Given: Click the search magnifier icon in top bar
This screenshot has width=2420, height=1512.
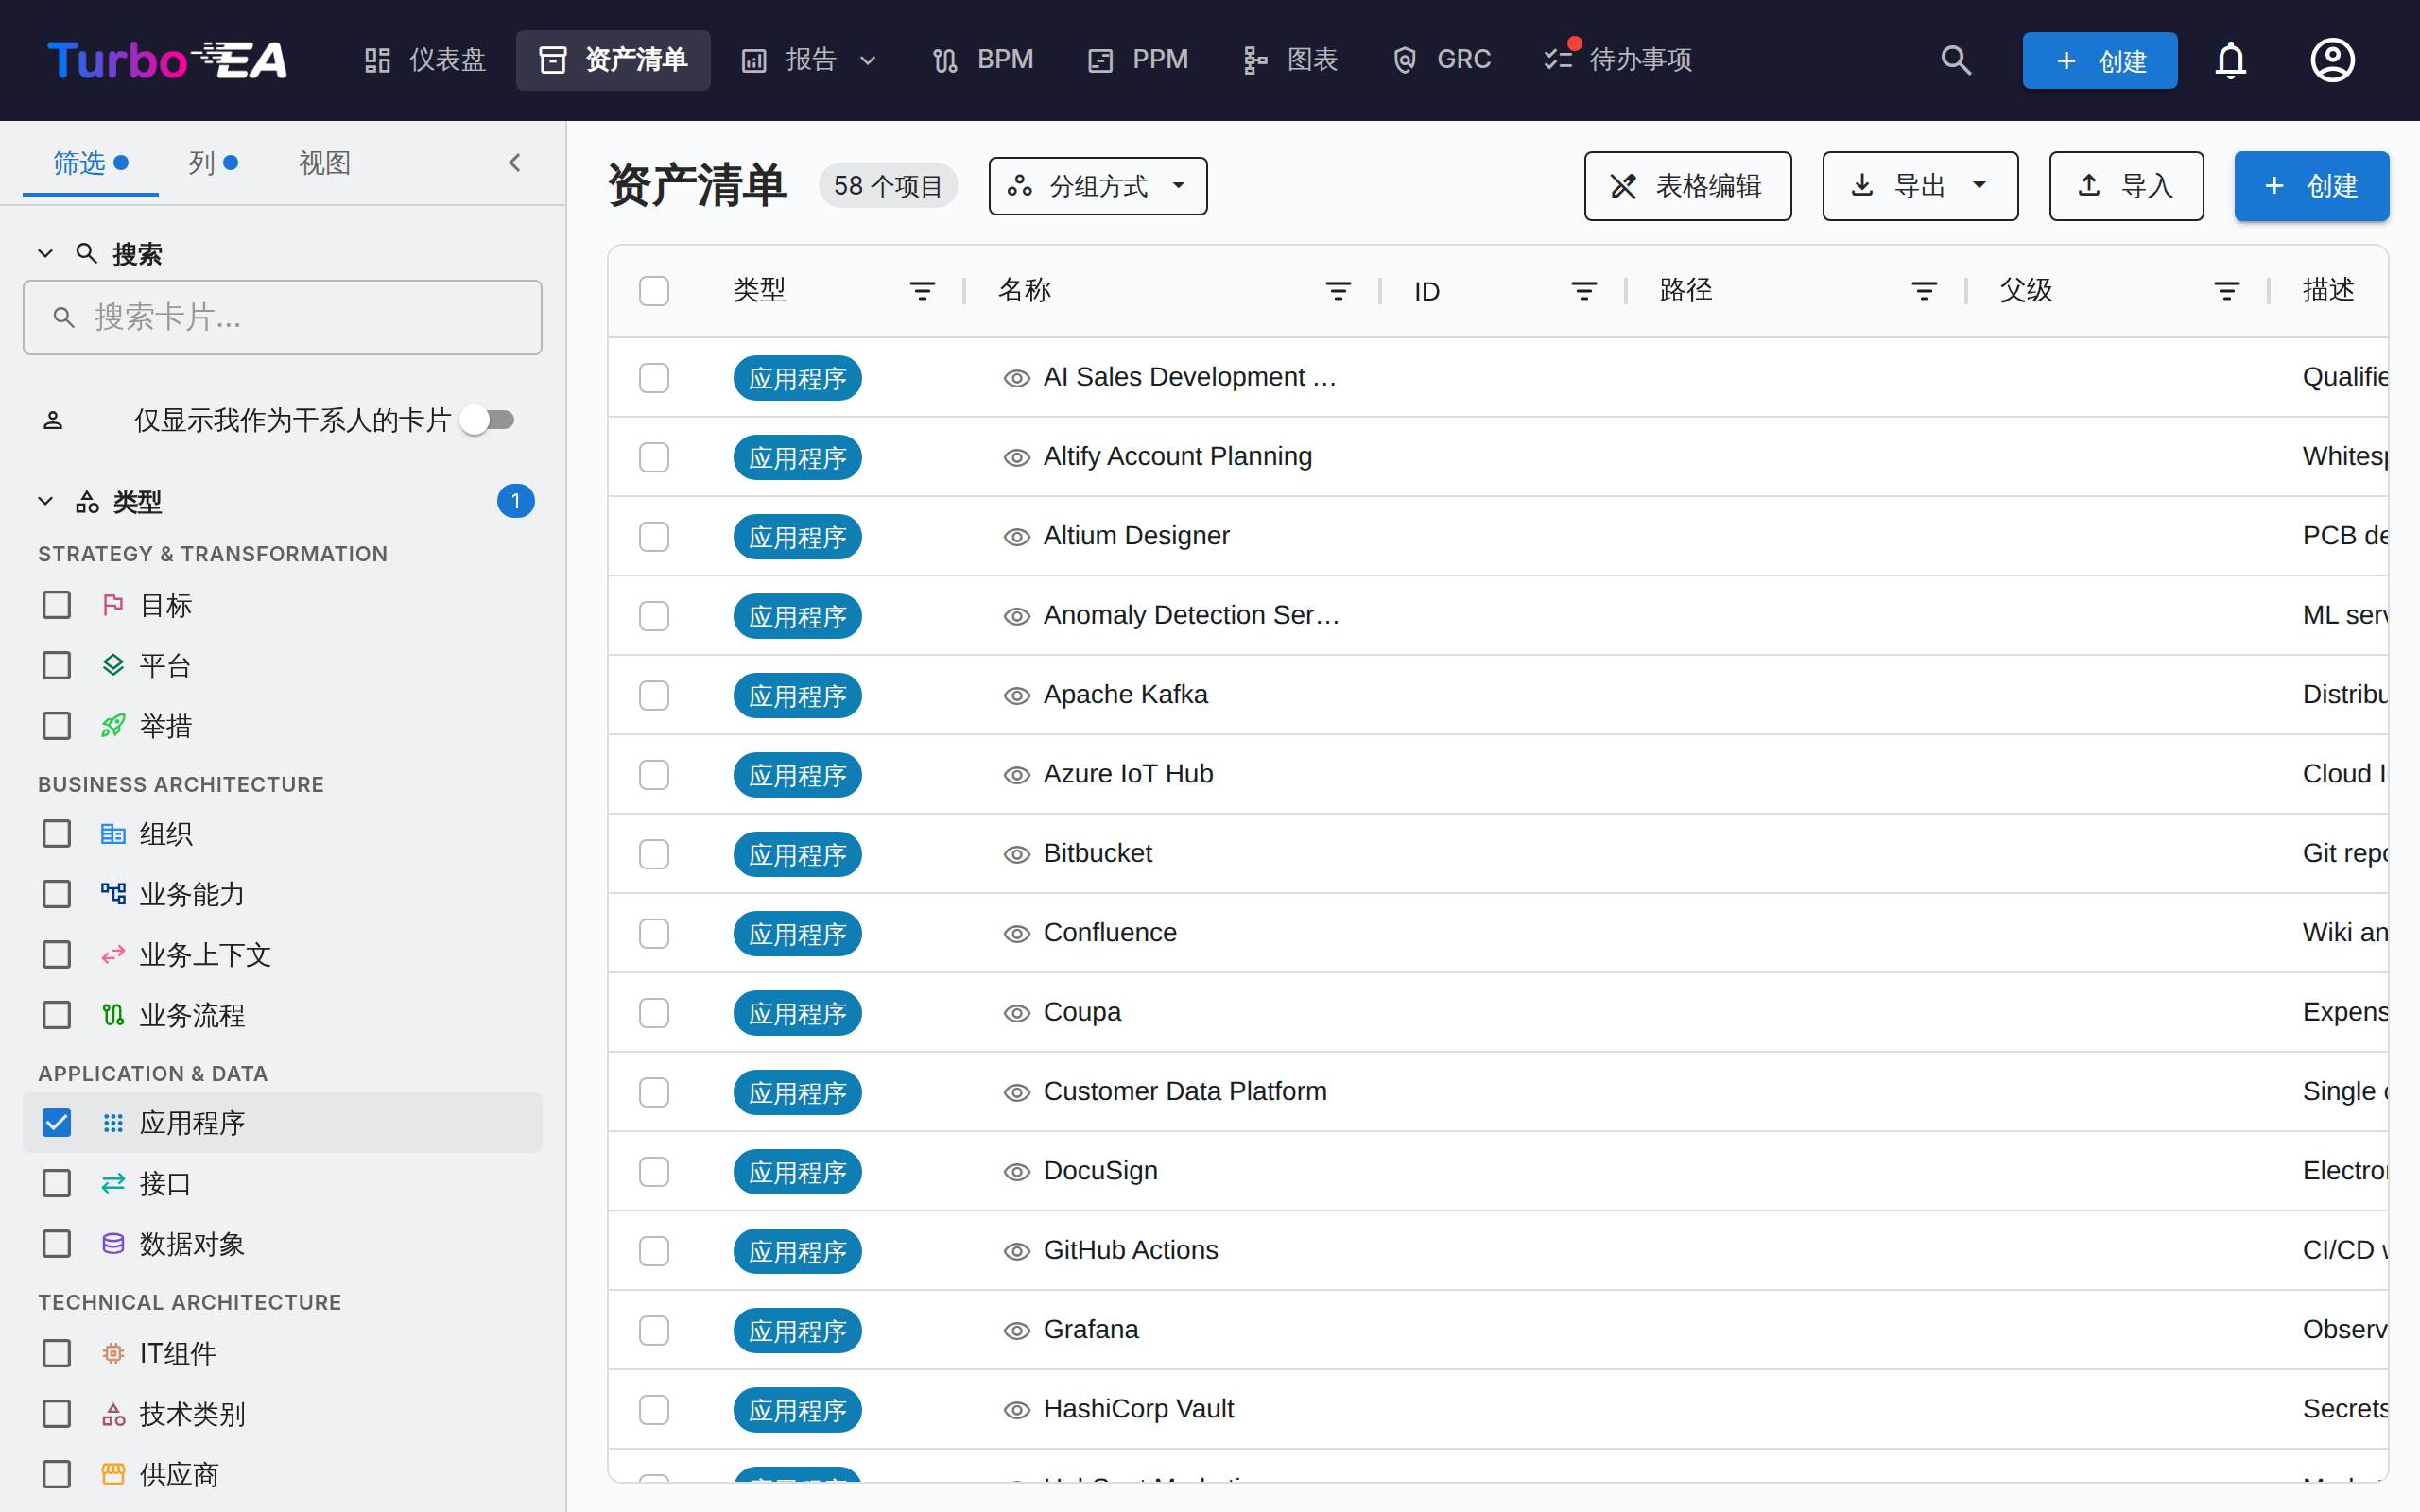Looking at the screenshot, I should pyautogui.click(x=1956, y=60).
